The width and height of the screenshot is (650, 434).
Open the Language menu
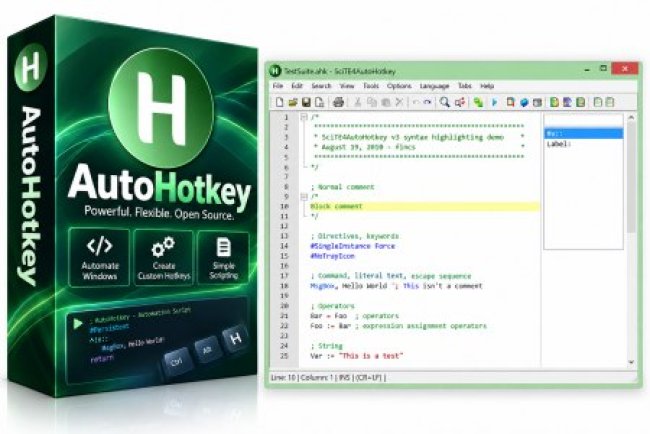(x=434, y=86)
